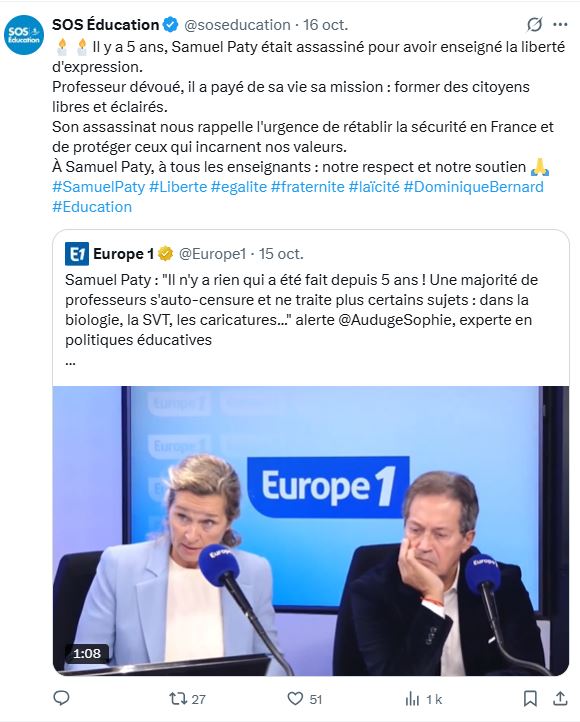580x722 pixels.
Task: Open the SOS Éducation profile avatar
Action: point(23,35)
